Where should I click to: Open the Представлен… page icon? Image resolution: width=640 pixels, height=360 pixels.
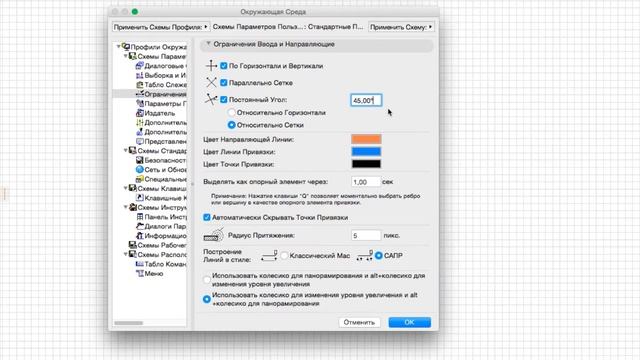click(139, 141)
